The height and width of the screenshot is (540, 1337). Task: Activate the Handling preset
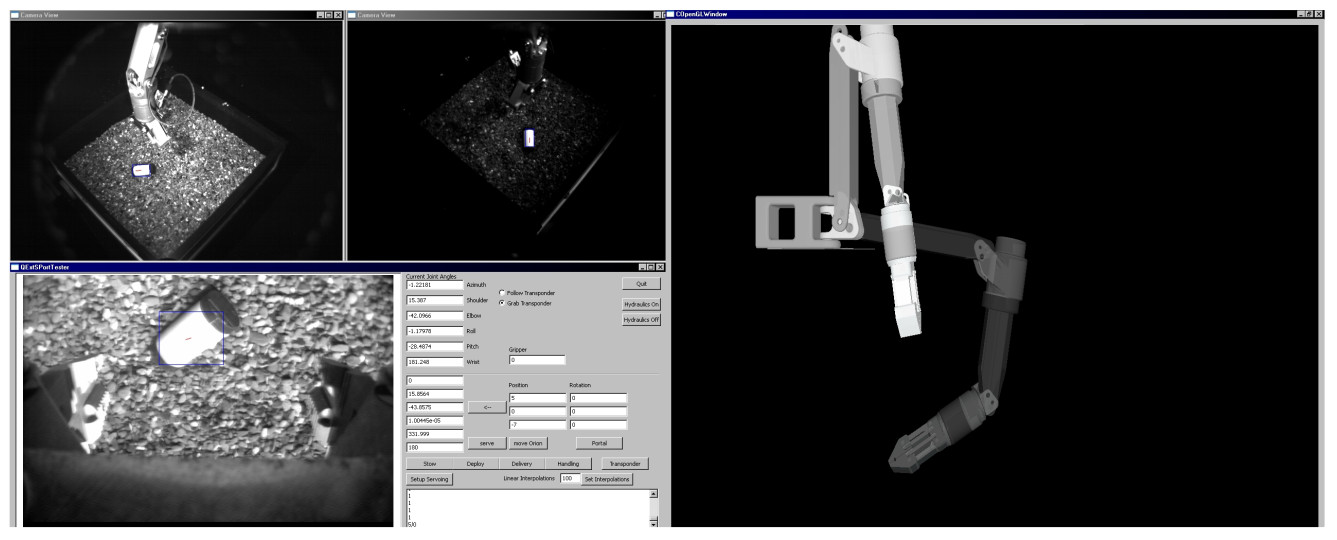coord(567,464)
